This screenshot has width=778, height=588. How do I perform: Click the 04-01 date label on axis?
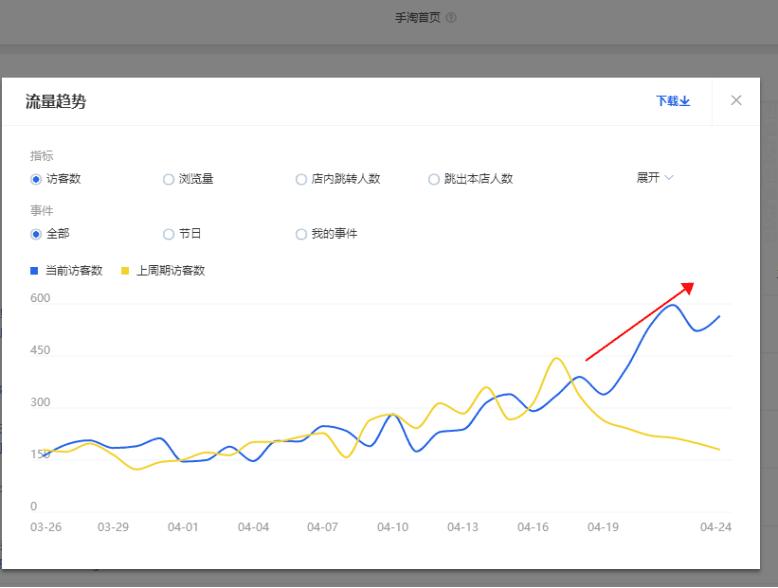click(183, 527)
